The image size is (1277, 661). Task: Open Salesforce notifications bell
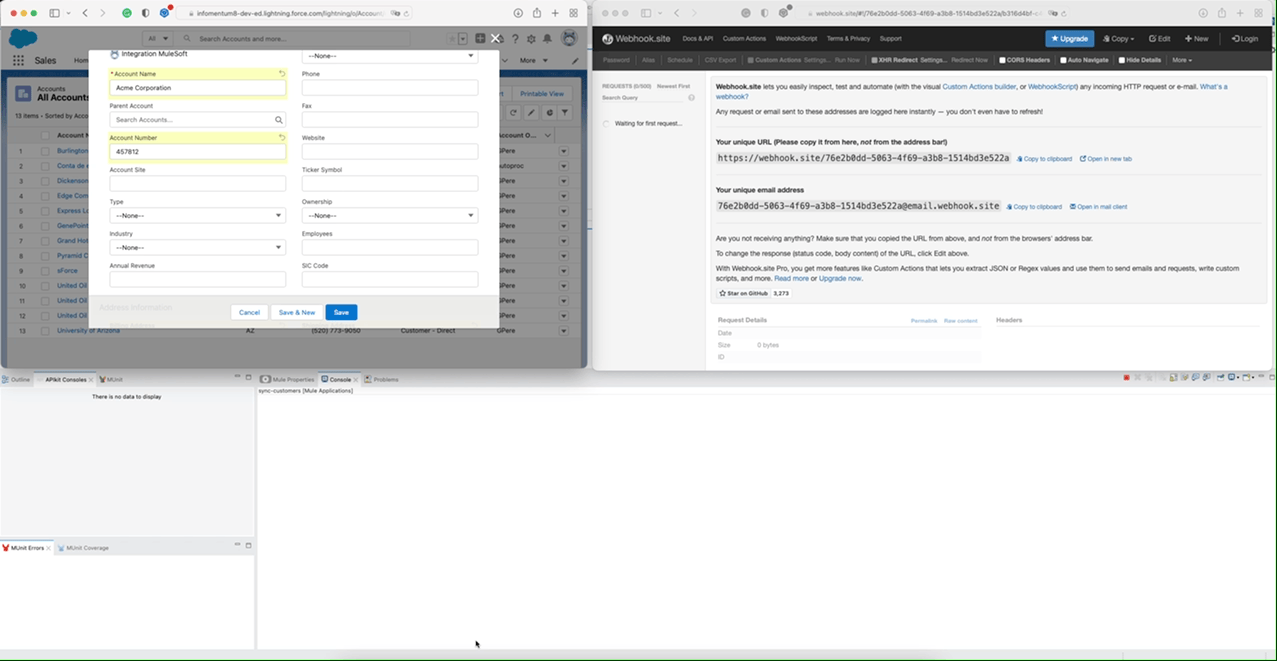[547, 39]
